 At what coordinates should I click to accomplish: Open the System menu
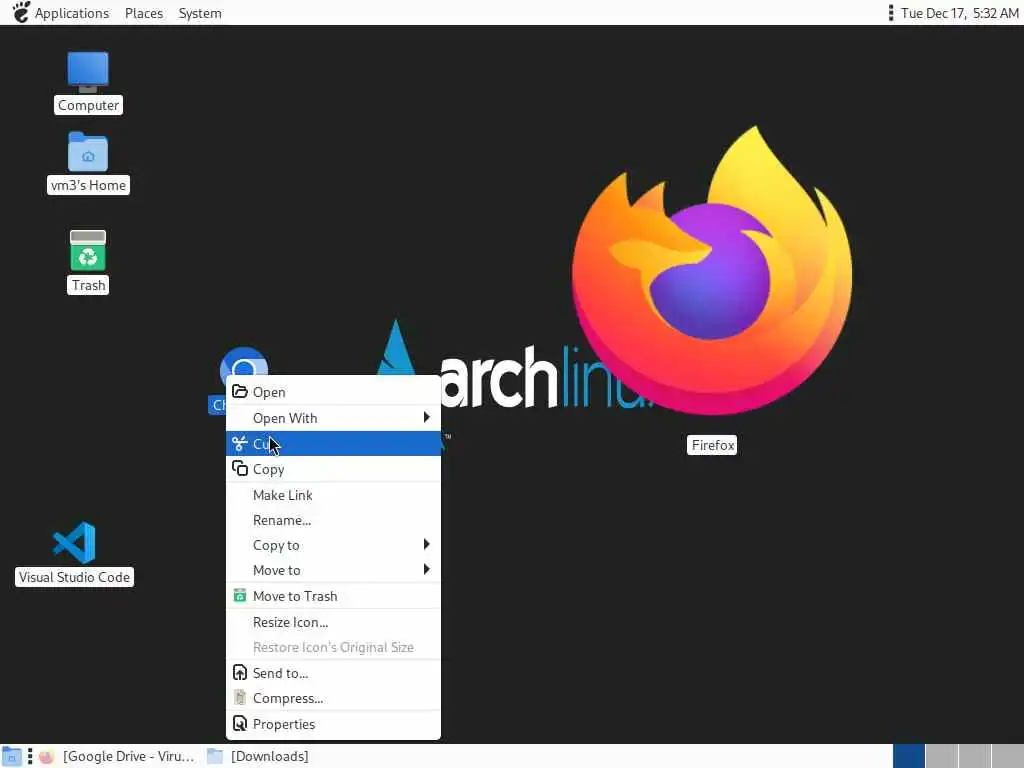click(200, 13)
